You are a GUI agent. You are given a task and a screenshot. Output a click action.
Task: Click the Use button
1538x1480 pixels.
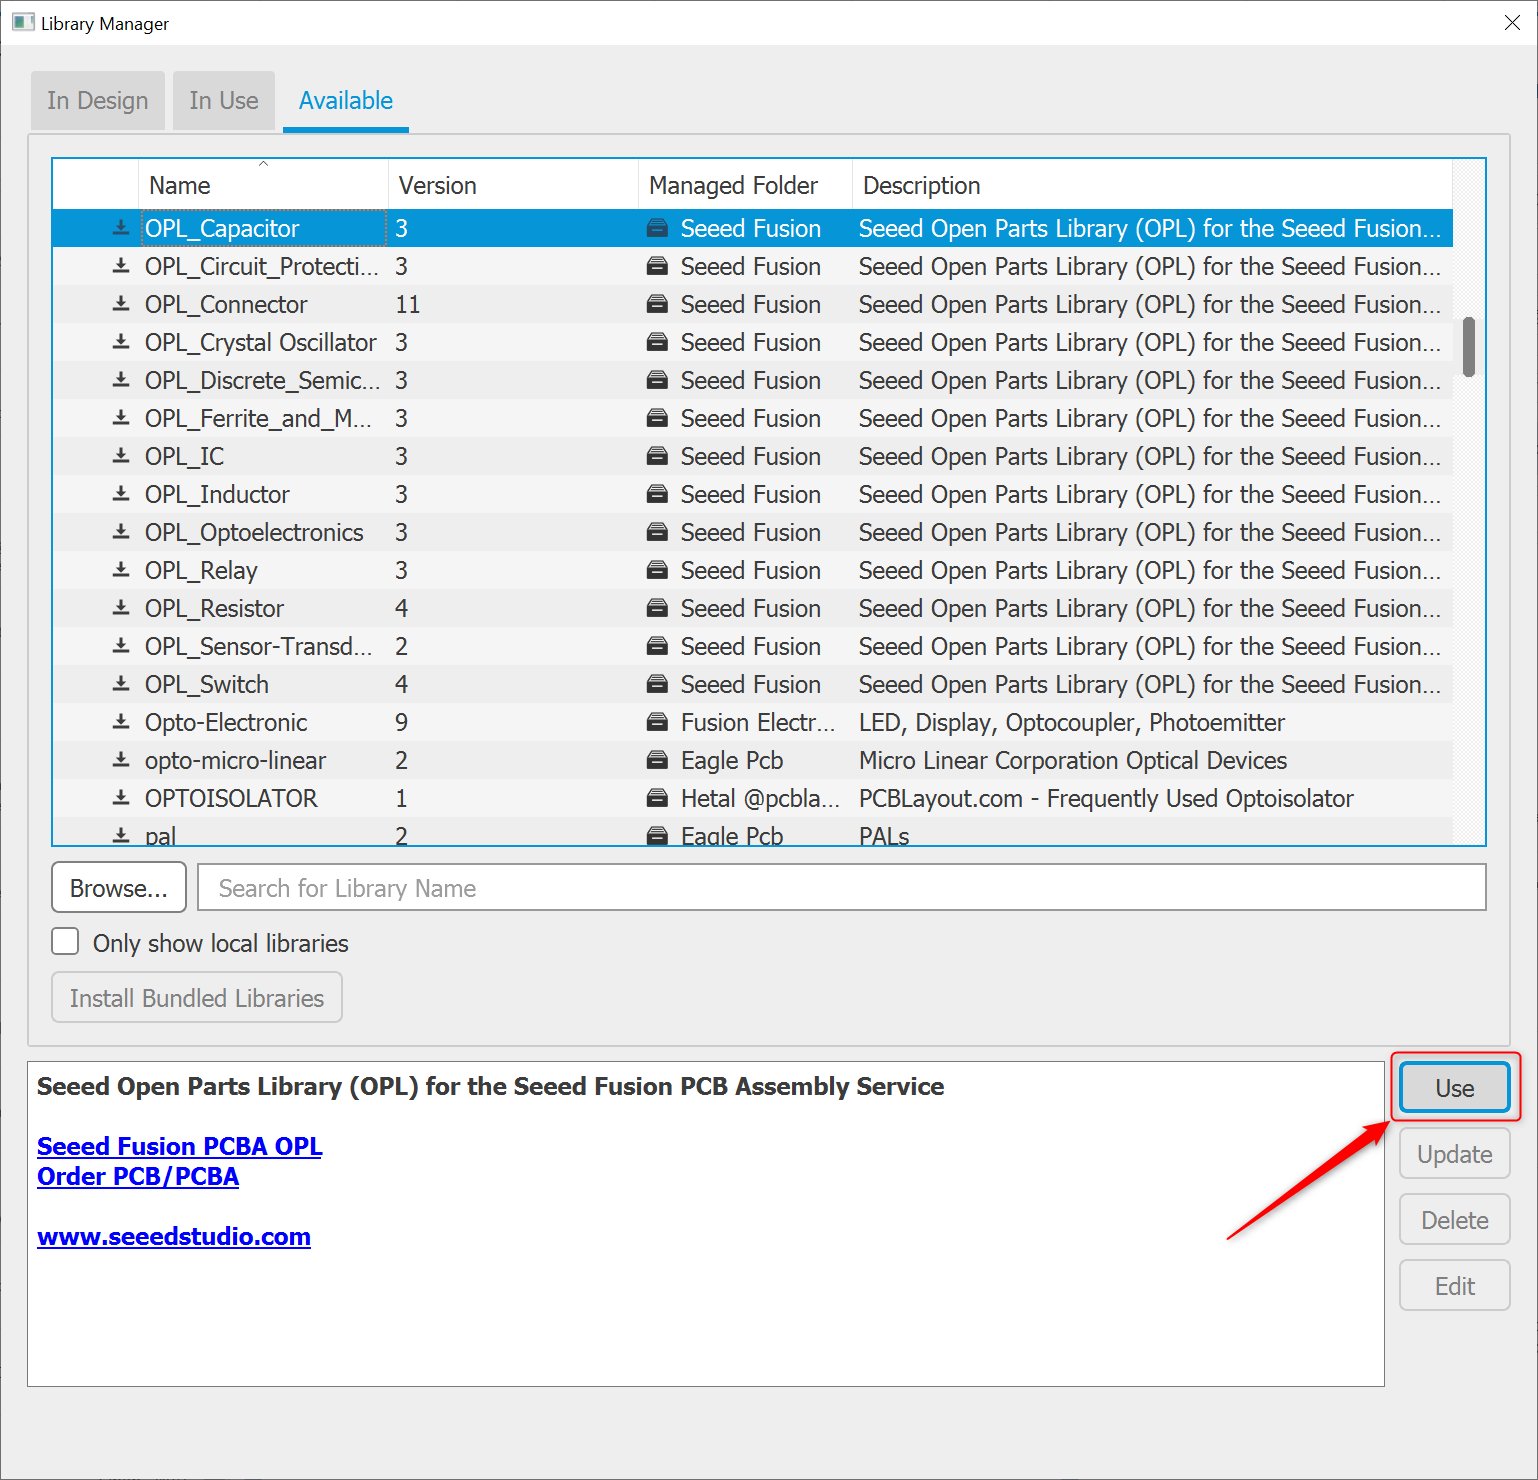[1454, 1088]
